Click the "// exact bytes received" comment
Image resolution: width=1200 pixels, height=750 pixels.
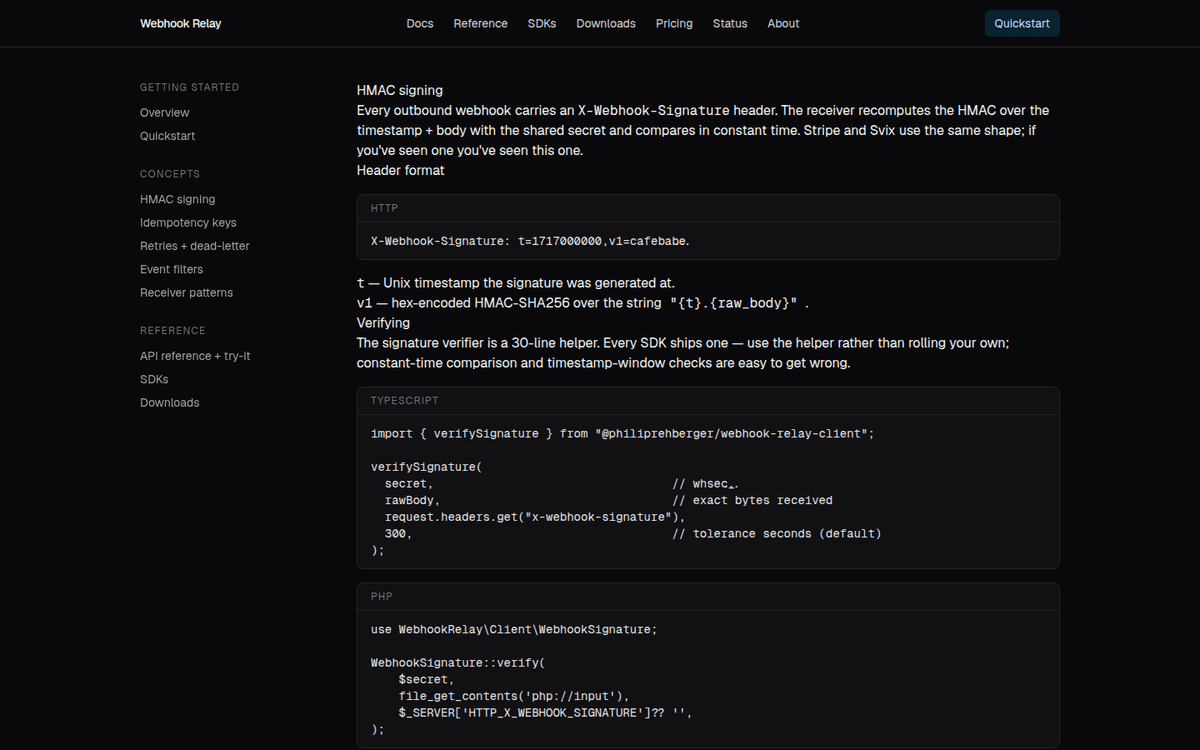(x=752, y=500)
